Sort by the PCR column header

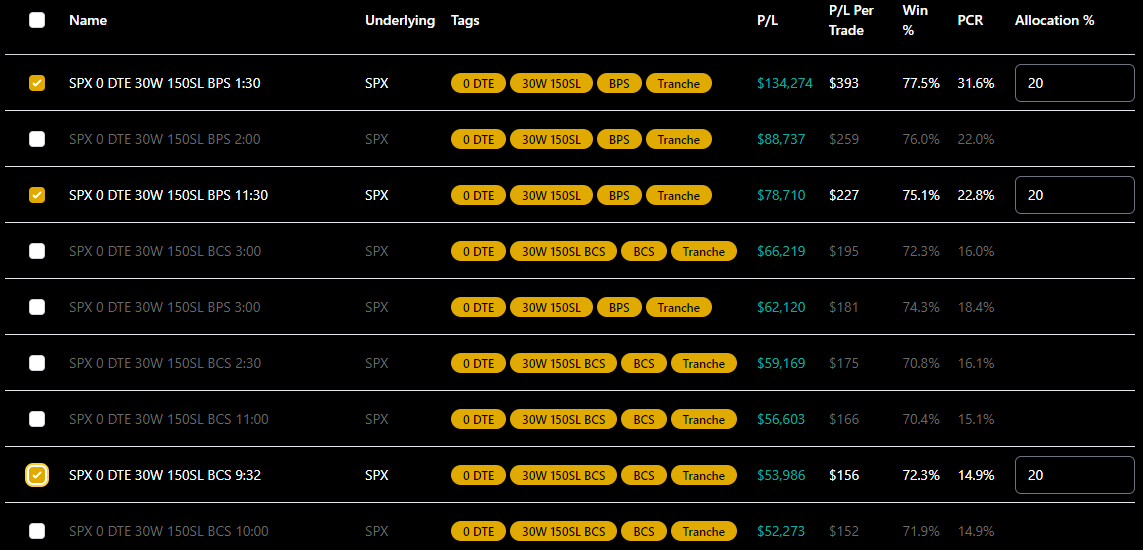coord(970,20)
